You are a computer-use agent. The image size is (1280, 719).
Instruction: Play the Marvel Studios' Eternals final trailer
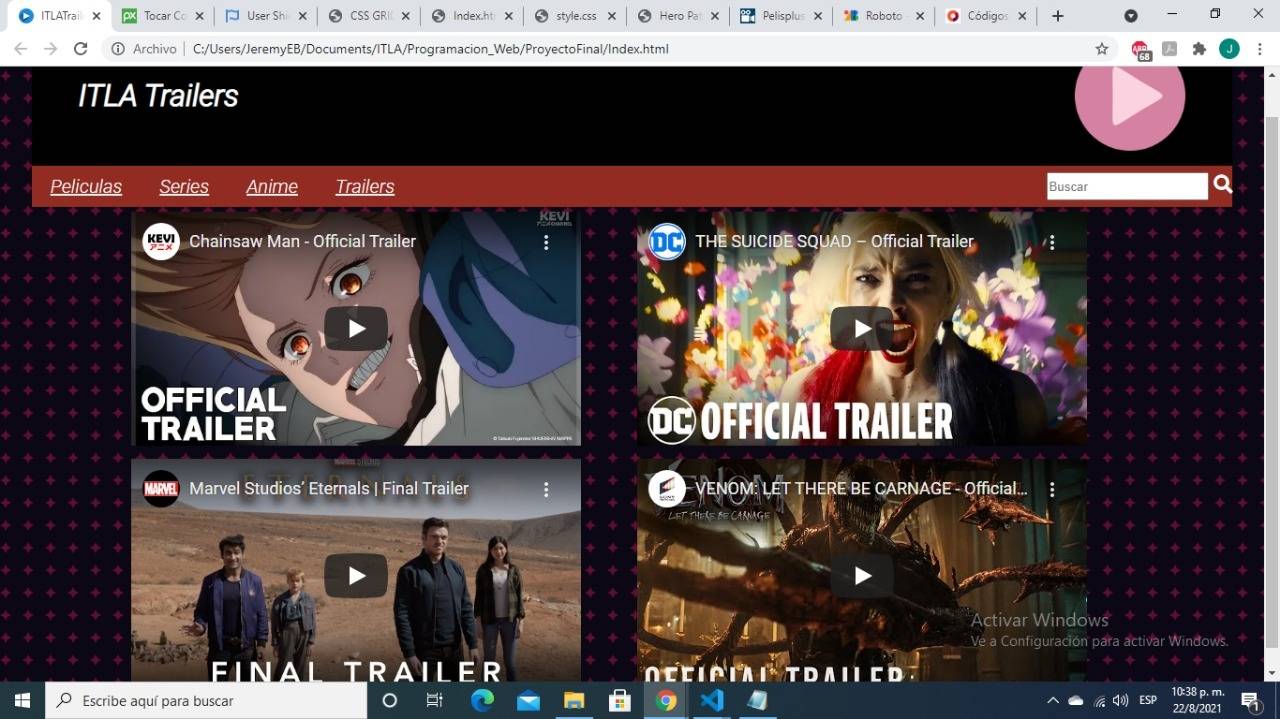[356, 576]
